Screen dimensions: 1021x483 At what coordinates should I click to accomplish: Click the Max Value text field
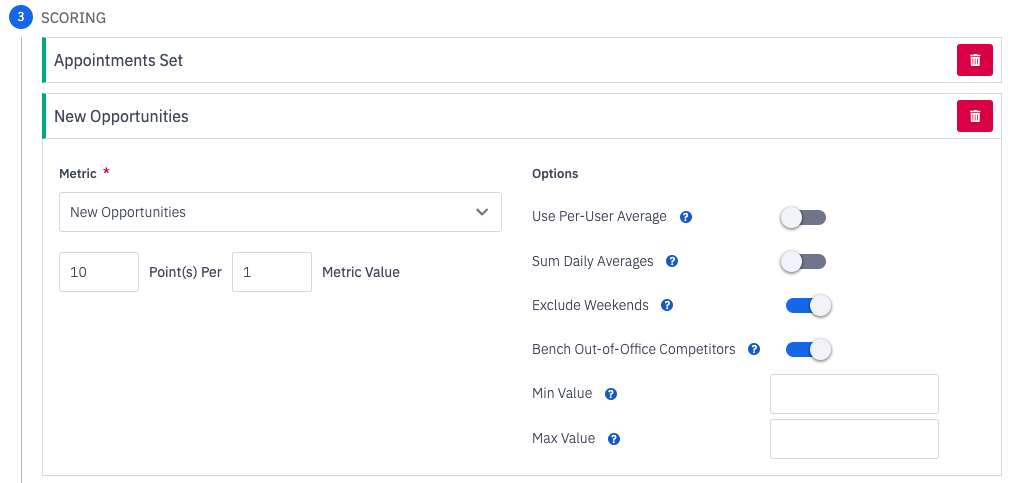tap(854, 438)
